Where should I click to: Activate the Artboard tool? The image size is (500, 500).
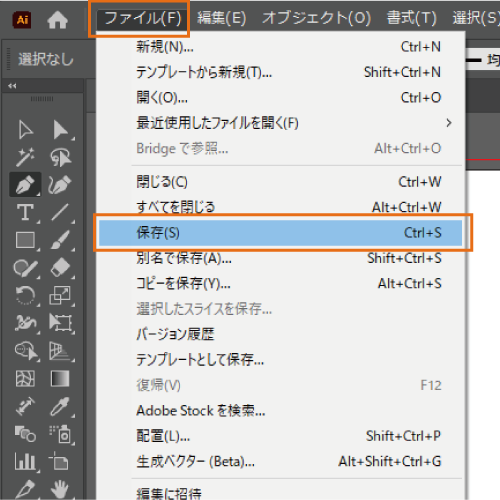coord(59,462)
